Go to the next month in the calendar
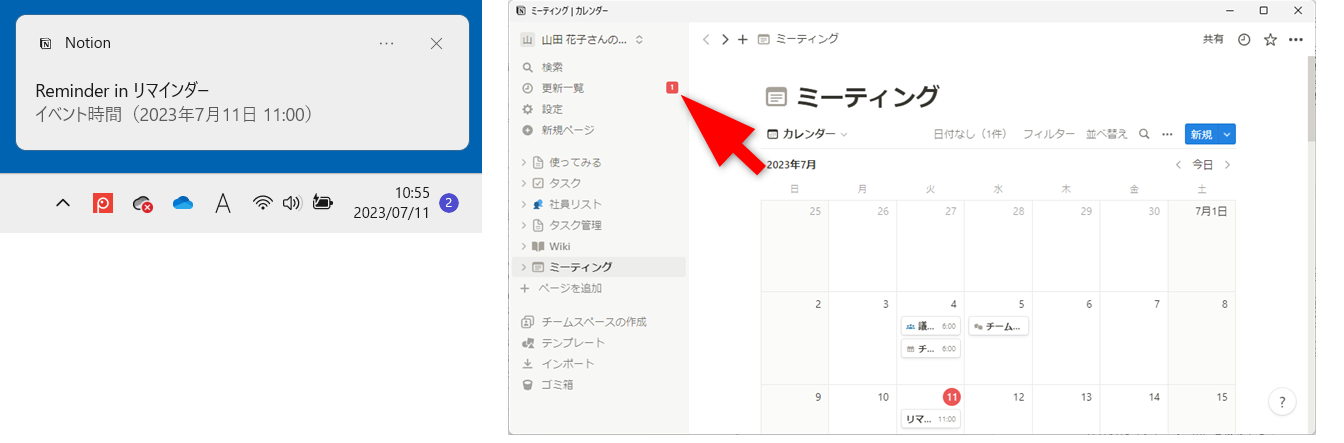 (x=1227, y=165)
